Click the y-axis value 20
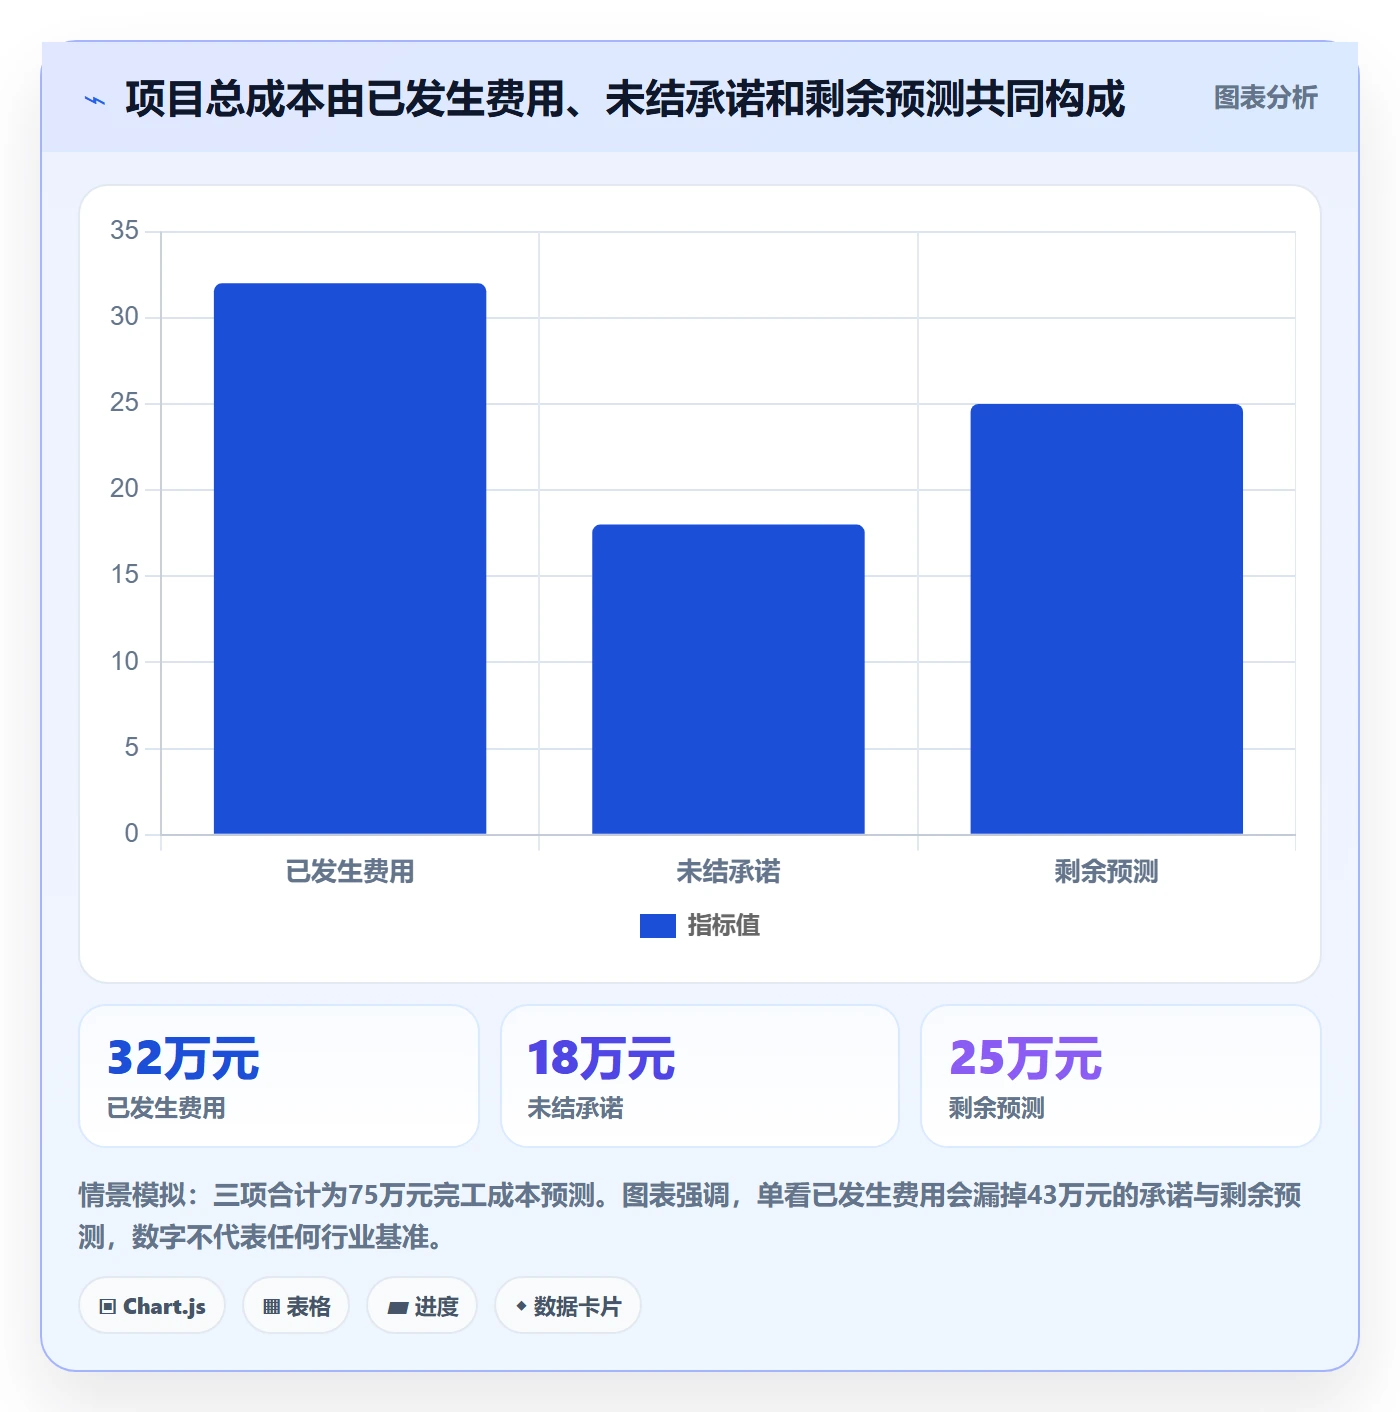The image size is (1400, 1412). [x=124, y=489]
